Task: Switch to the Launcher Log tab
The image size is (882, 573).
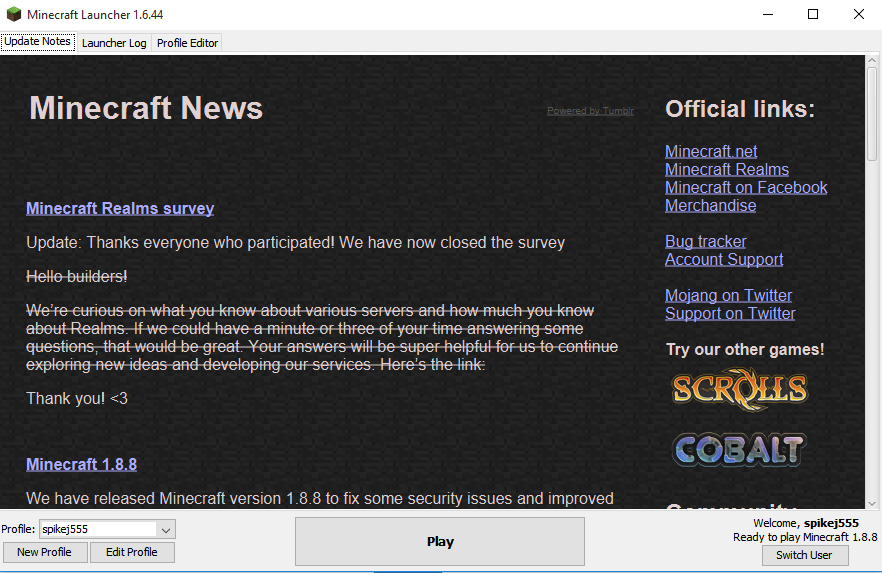Action: tap(114, 43)
